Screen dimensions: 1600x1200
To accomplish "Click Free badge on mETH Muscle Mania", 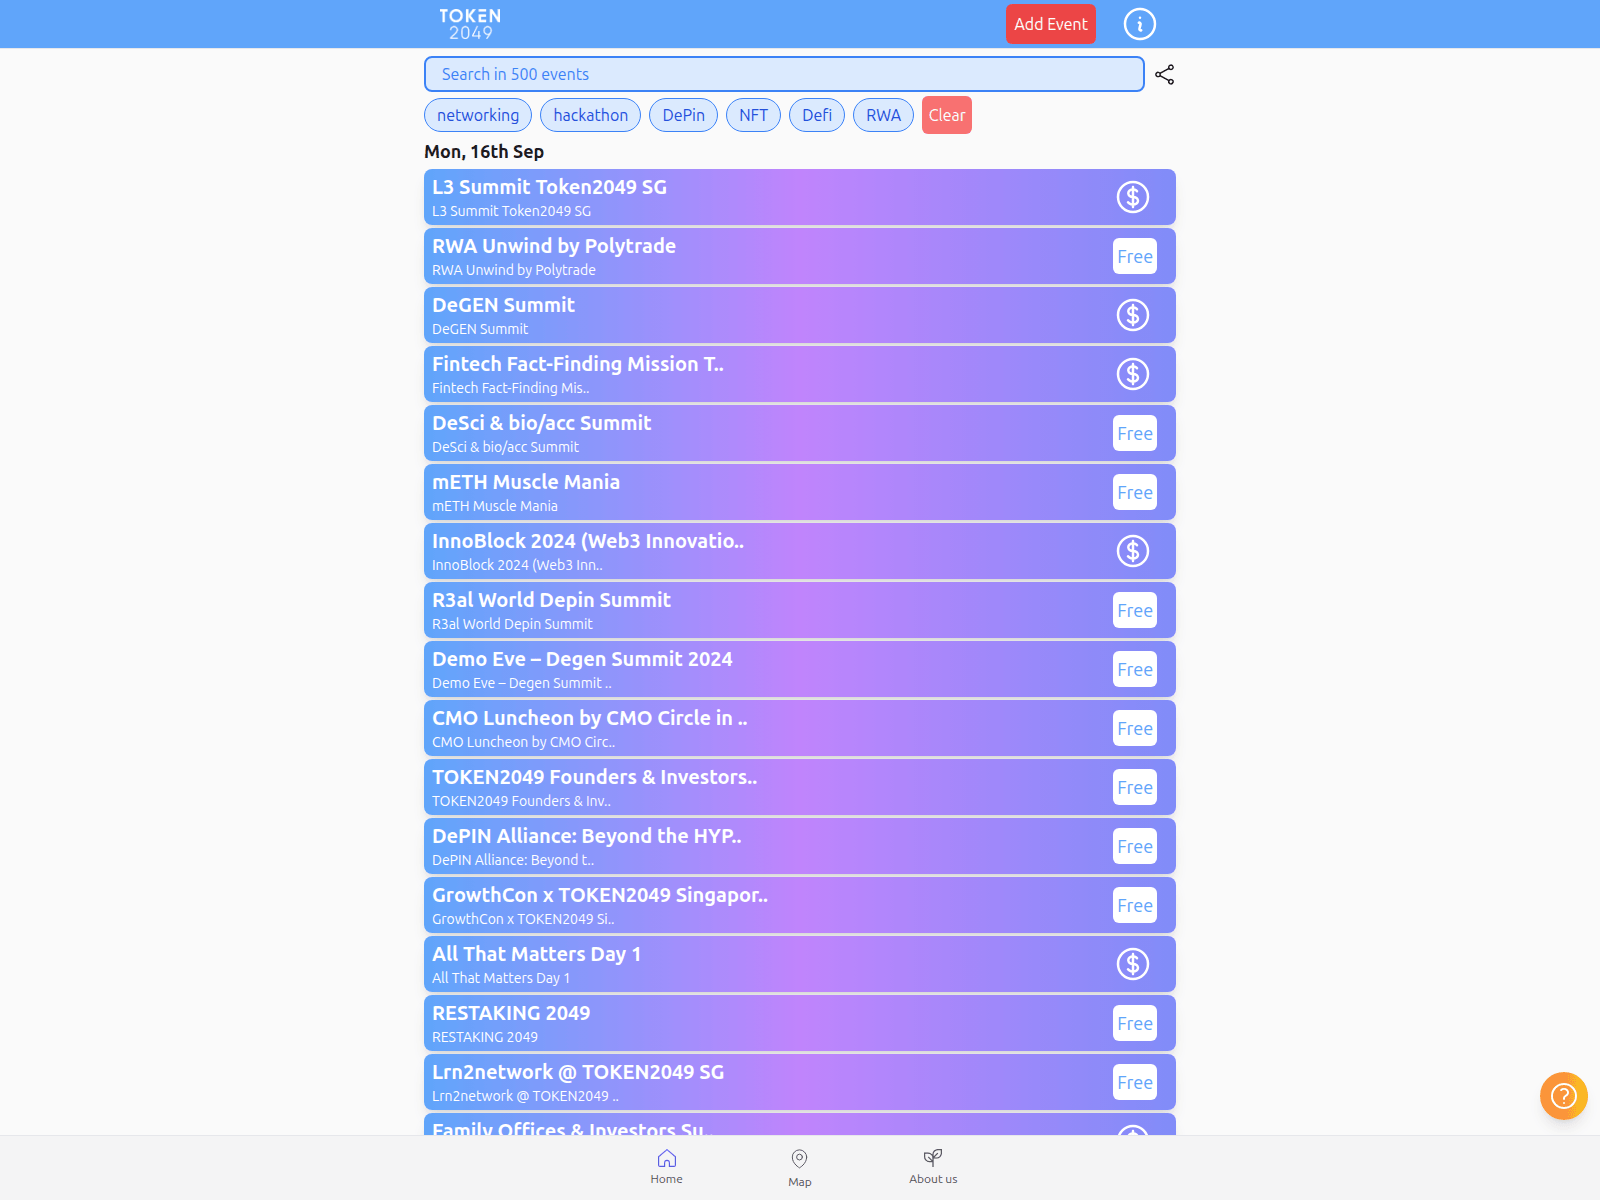I will (x=1135, y=492).
